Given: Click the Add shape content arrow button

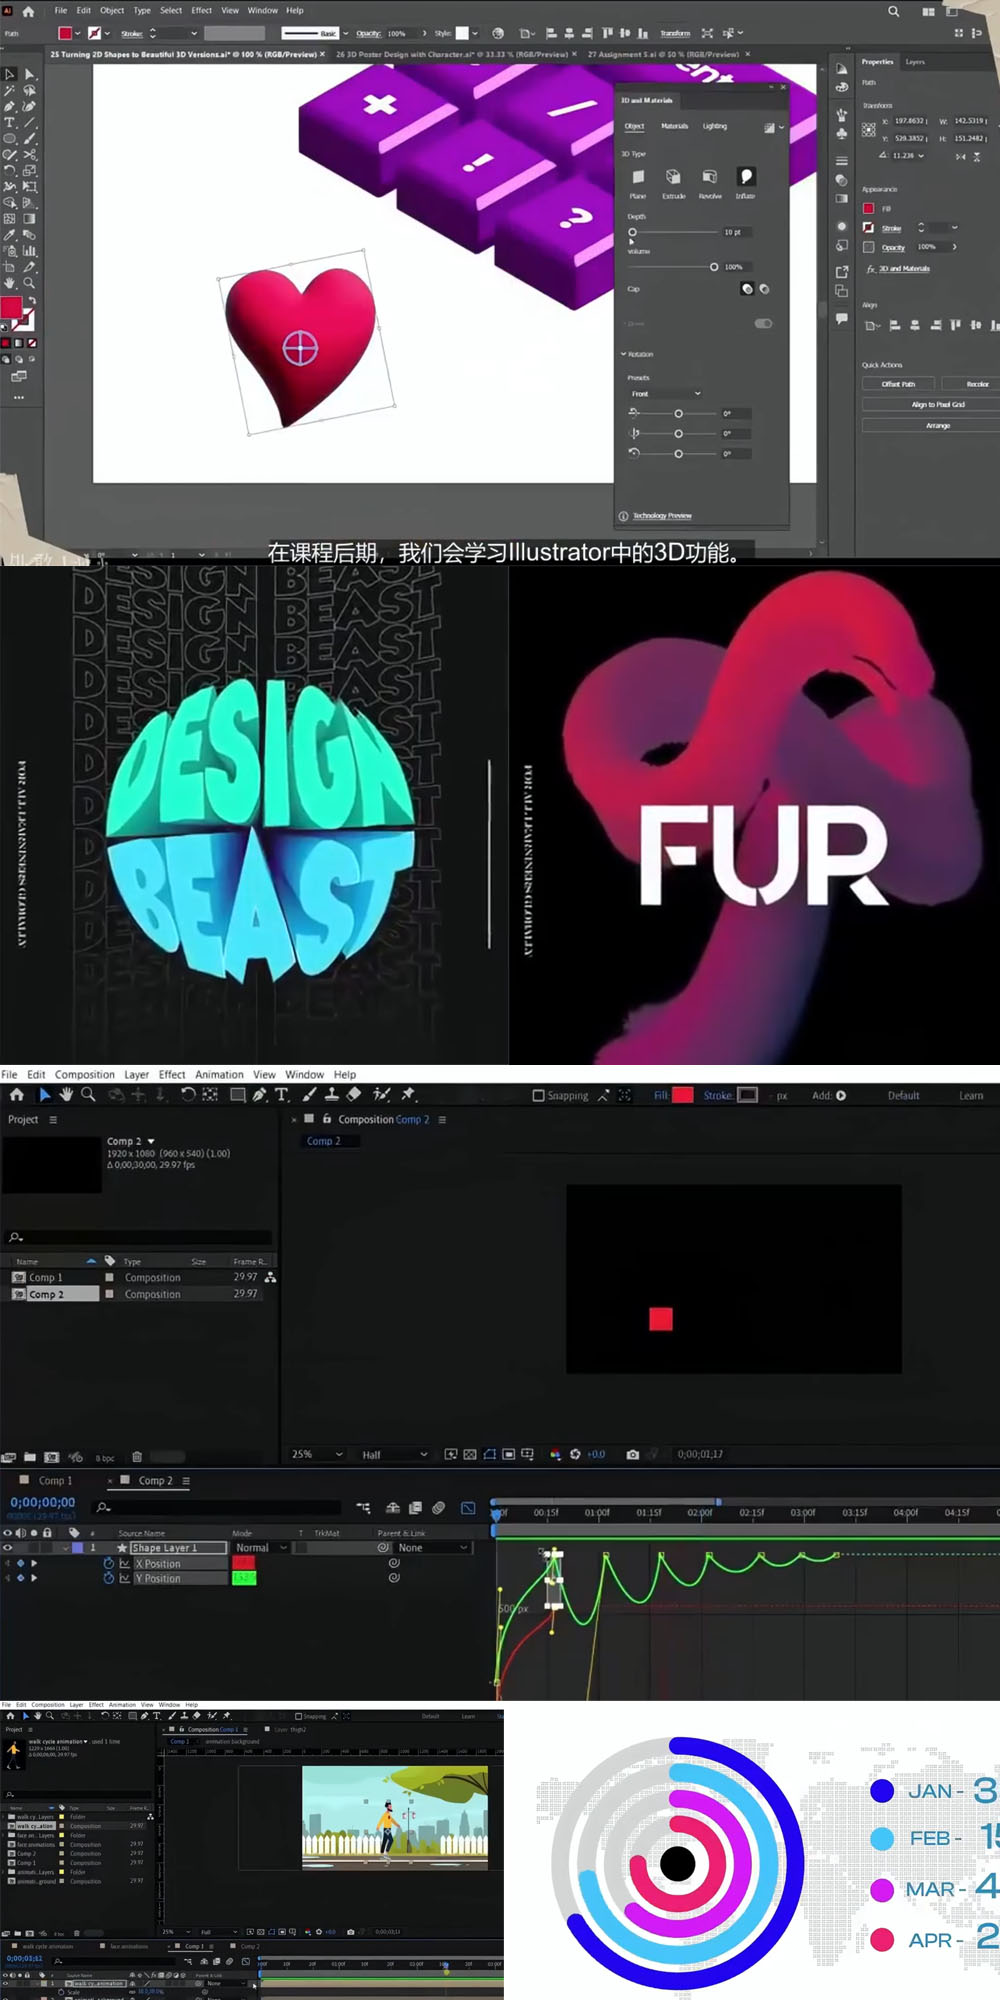Looking at the screenshot, I should pyautogui.click(x=841, y=1096).
